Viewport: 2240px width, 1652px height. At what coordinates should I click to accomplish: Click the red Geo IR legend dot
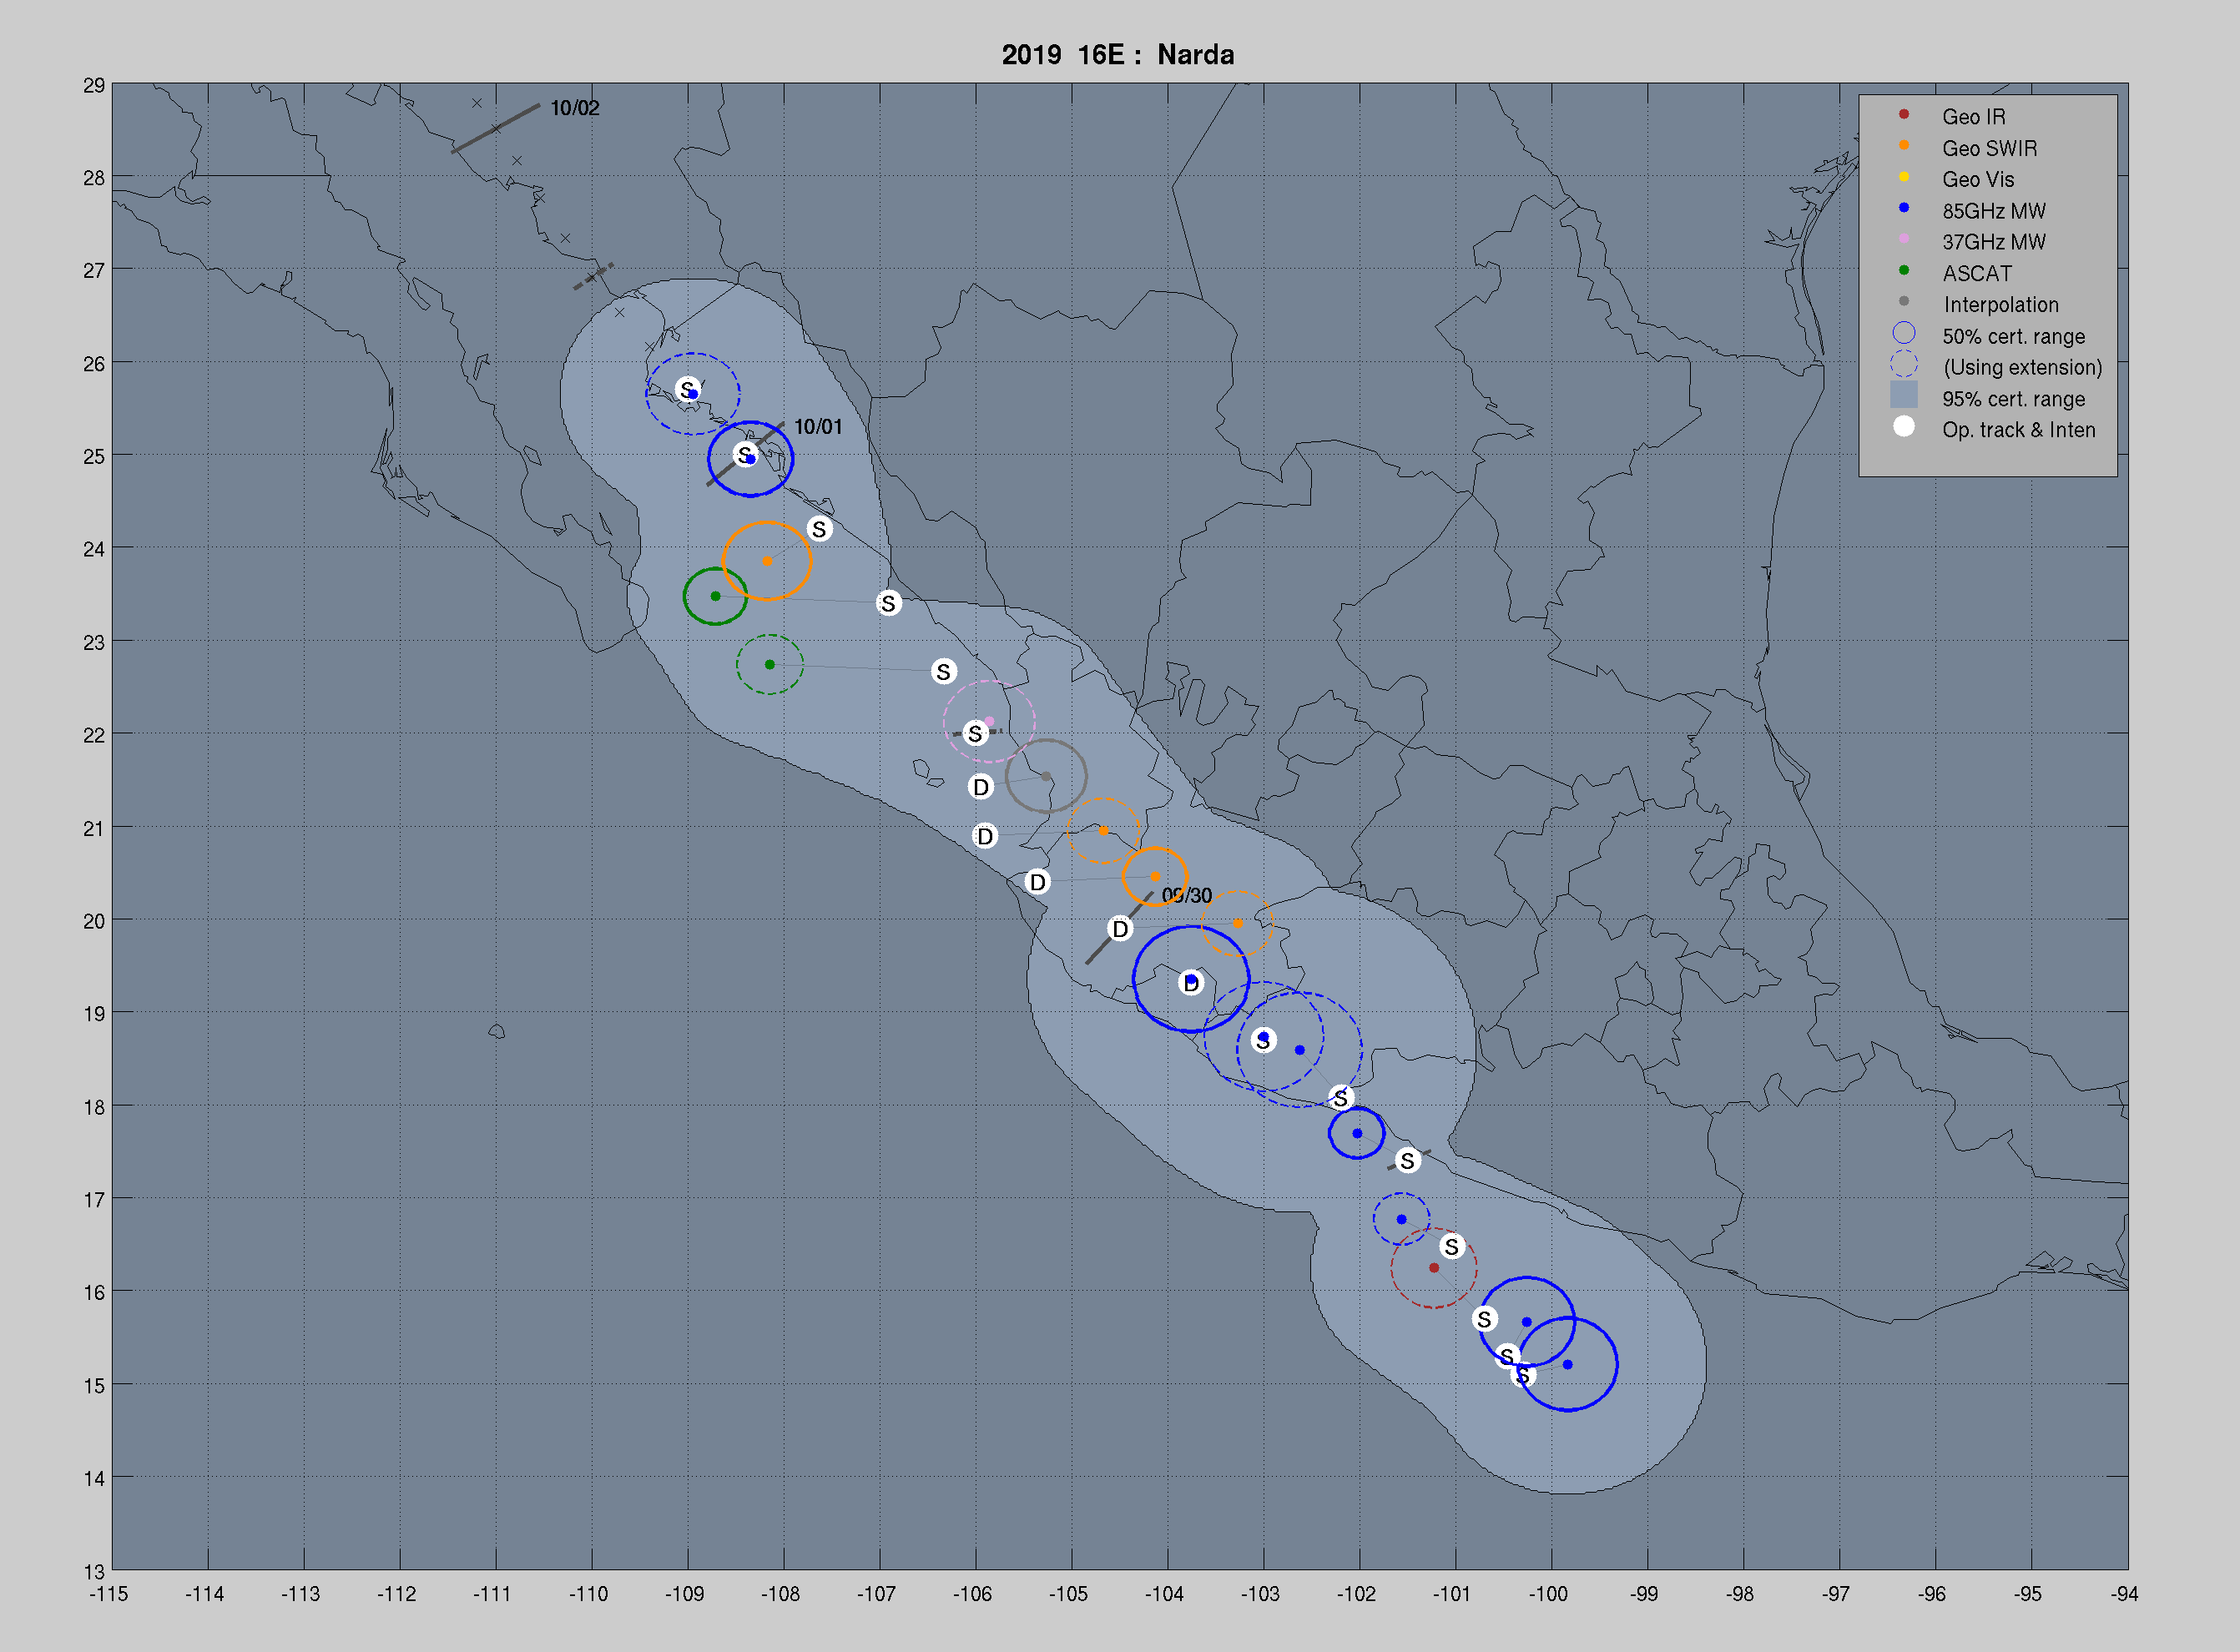tap(1903, 115)
